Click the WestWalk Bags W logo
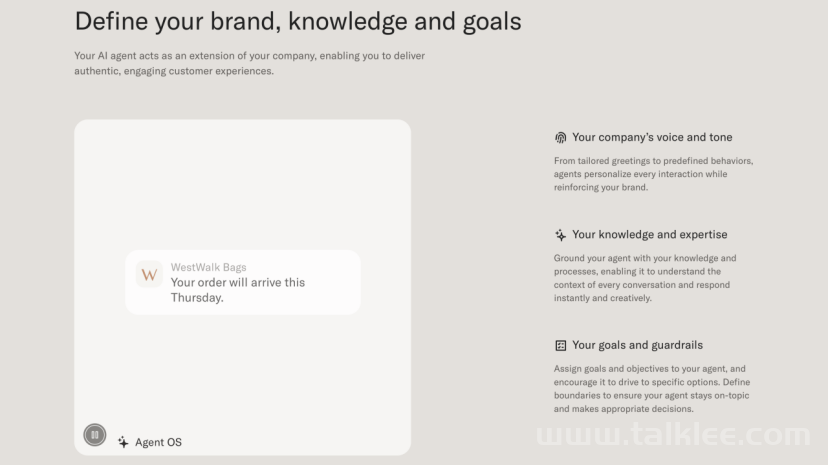The image size is (828, 465). click(x=149, y=274)
